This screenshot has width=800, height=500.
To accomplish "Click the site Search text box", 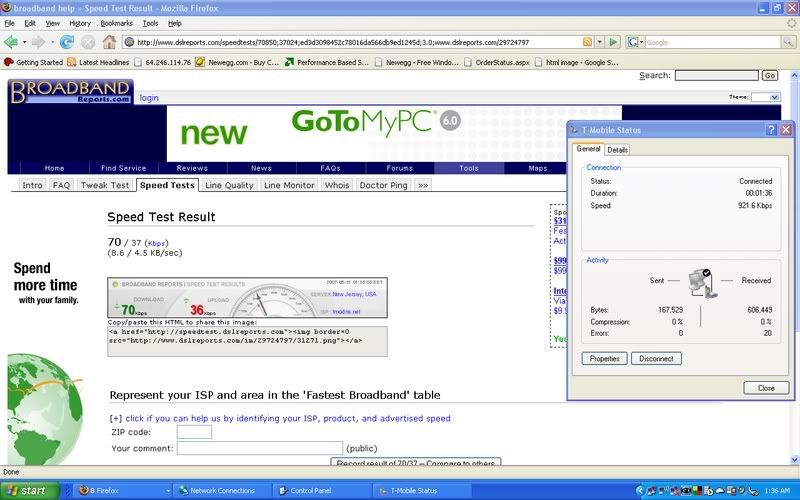I will click(x=716, y=76).
